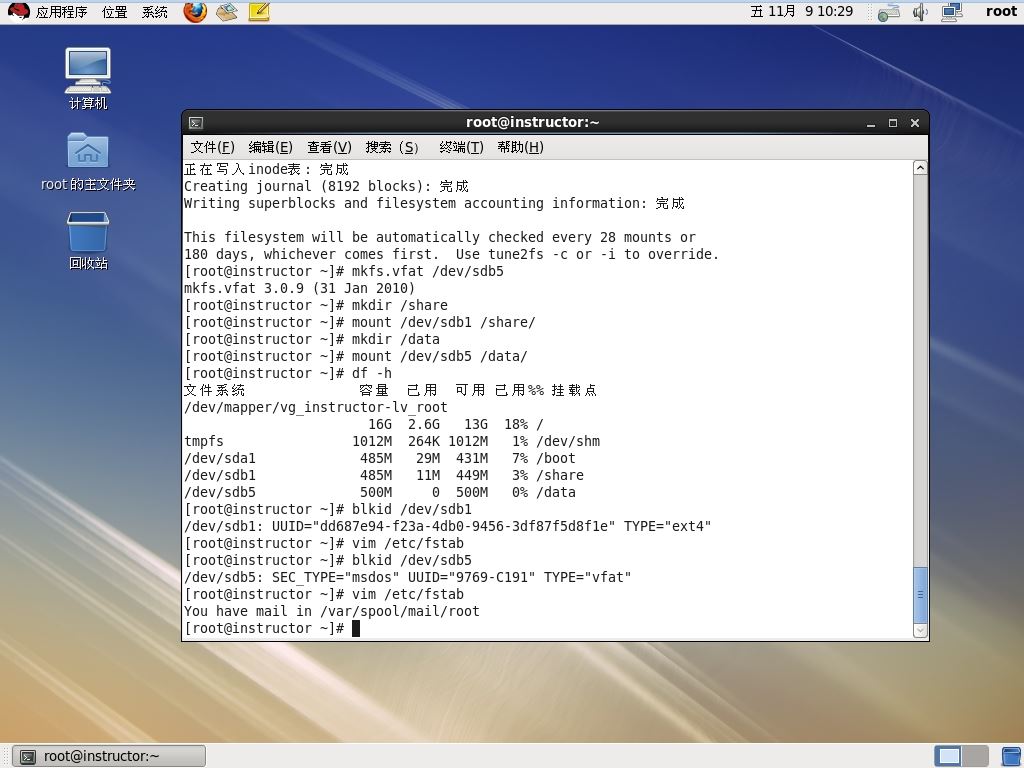Open the 计算机 desktop icon
The height and width of the screenshot is (768, 1024).
coord(88,78)
